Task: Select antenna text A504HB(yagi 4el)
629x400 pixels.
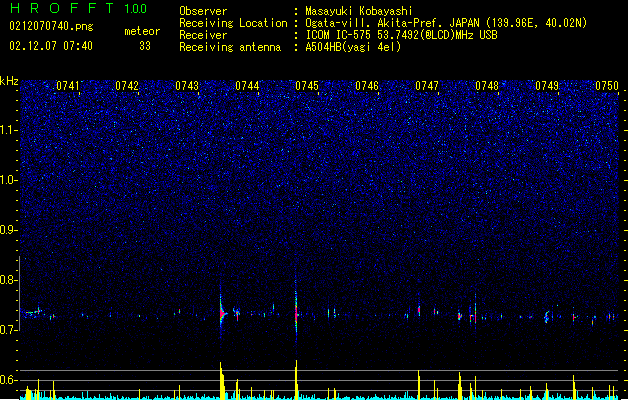Action: point(353,47)
